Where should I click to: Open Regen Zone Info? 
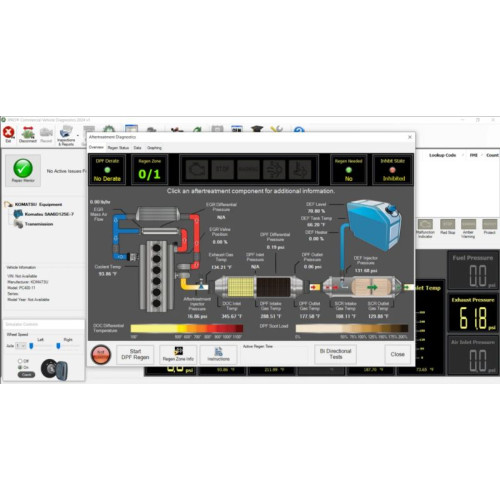tap(178, 354)
